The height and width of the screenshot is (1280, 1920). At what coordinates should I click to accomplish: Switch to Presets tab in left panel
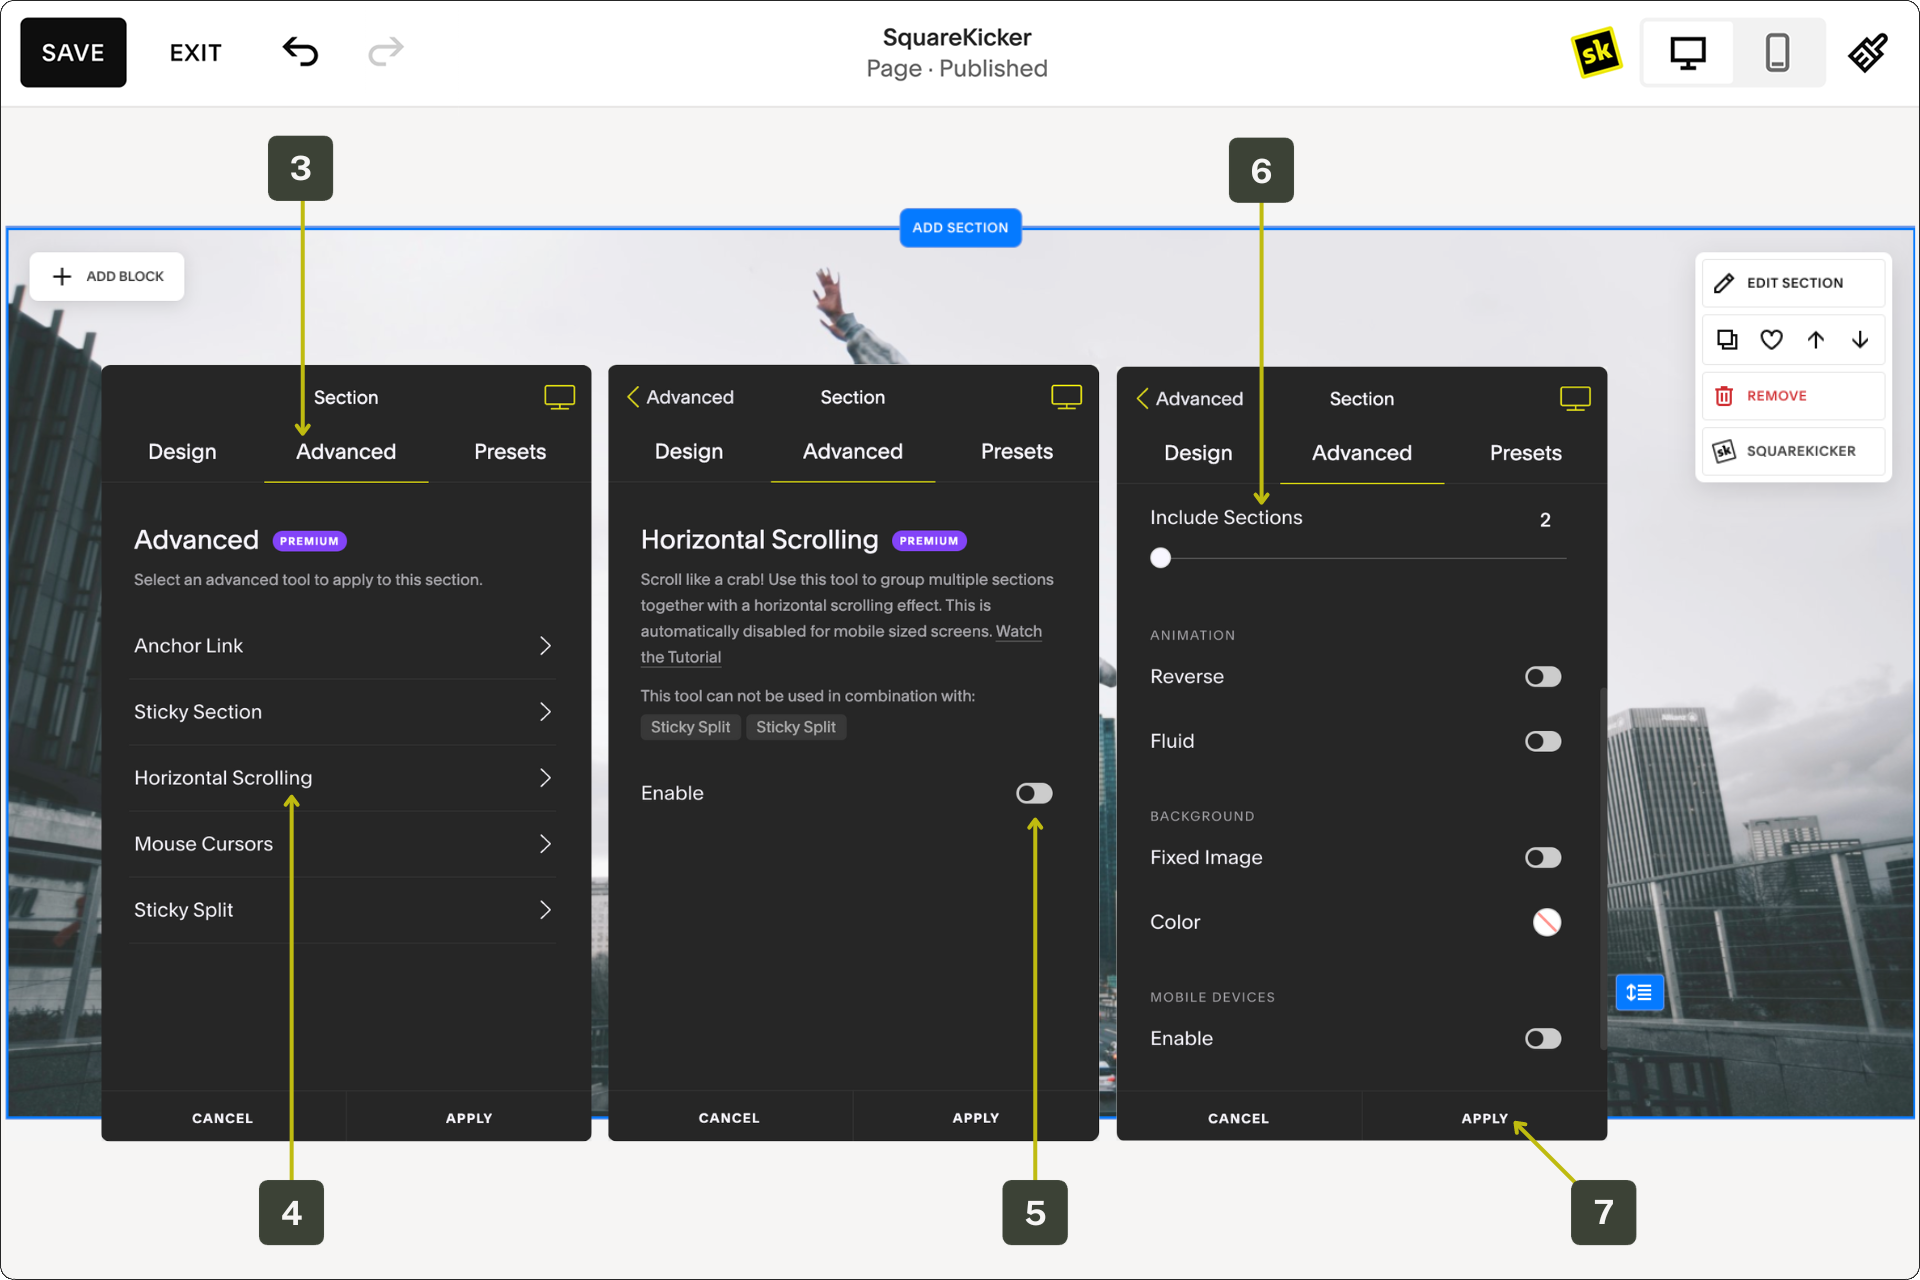[x=510, y=452]
